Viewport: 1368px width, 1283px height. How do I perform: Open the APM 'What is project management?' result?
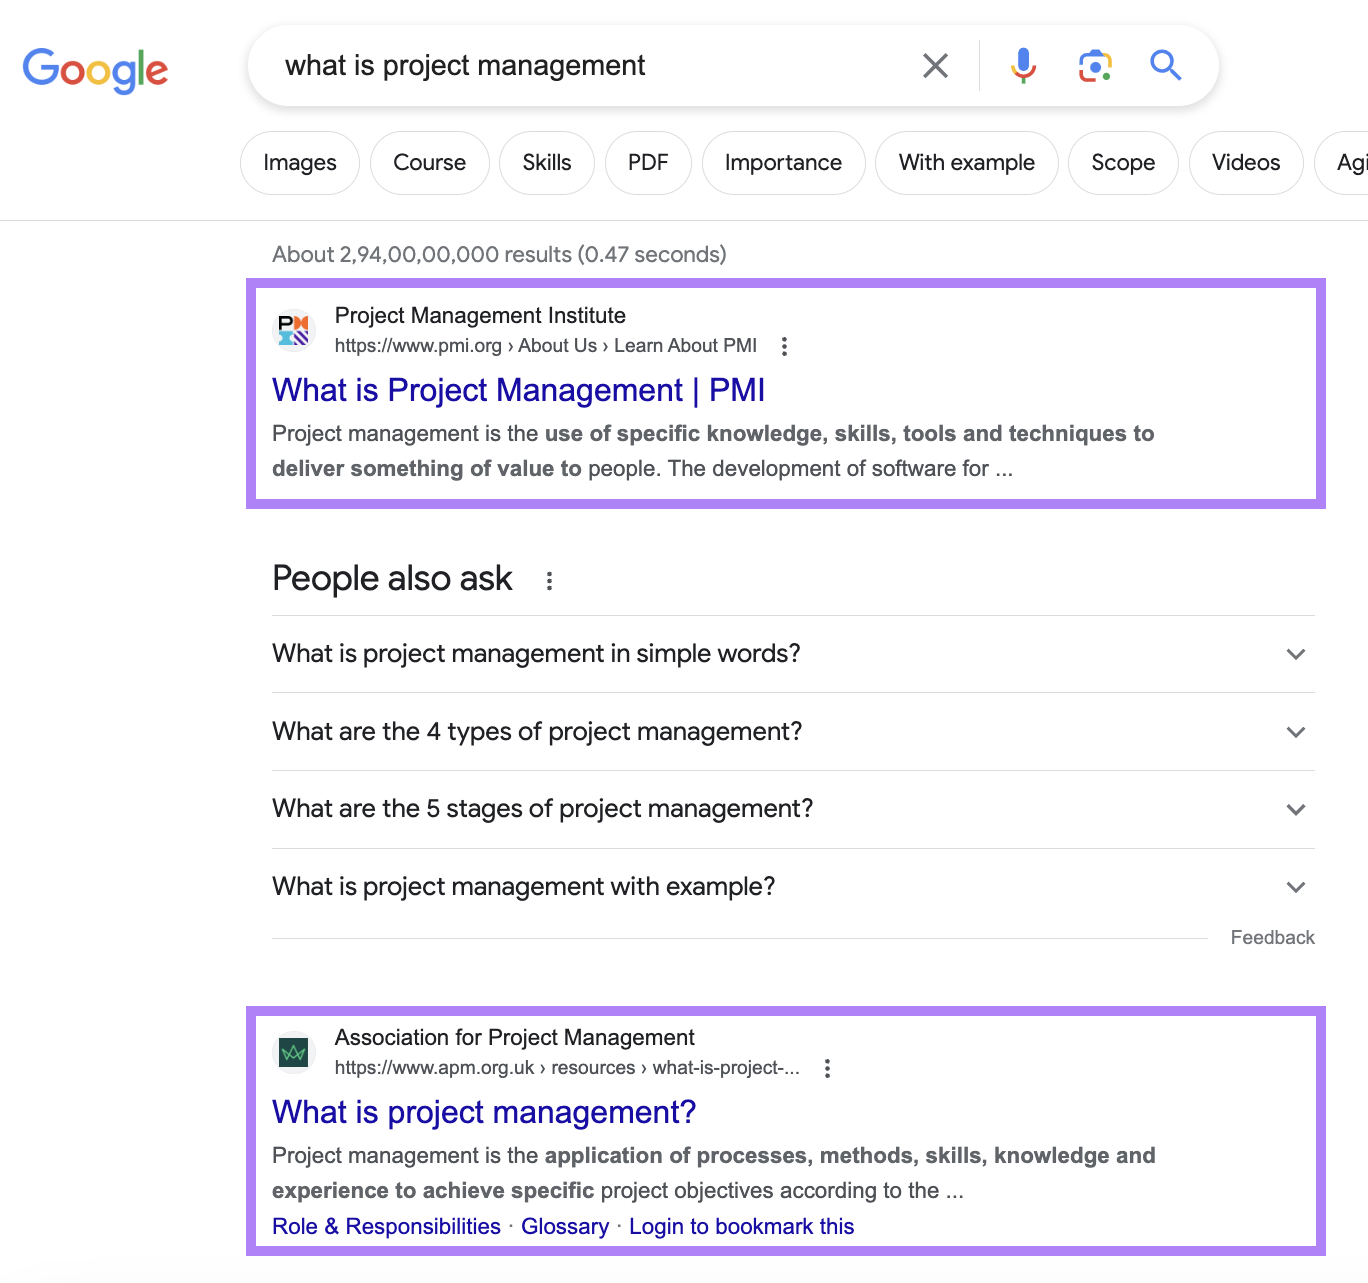click(x=483, y=1112)
